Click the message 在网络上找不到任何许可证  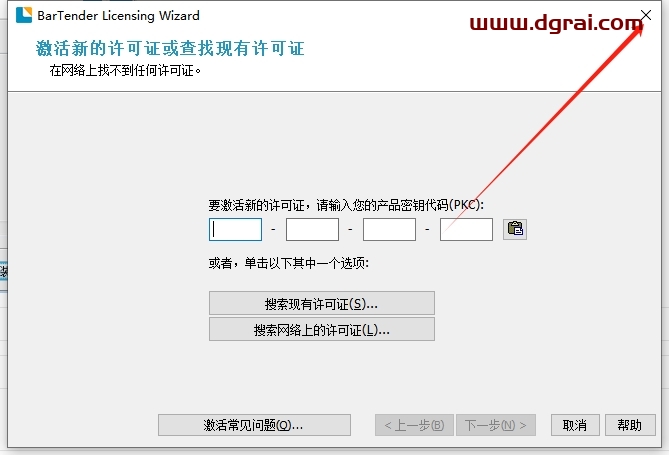click(x=125, y=70)
